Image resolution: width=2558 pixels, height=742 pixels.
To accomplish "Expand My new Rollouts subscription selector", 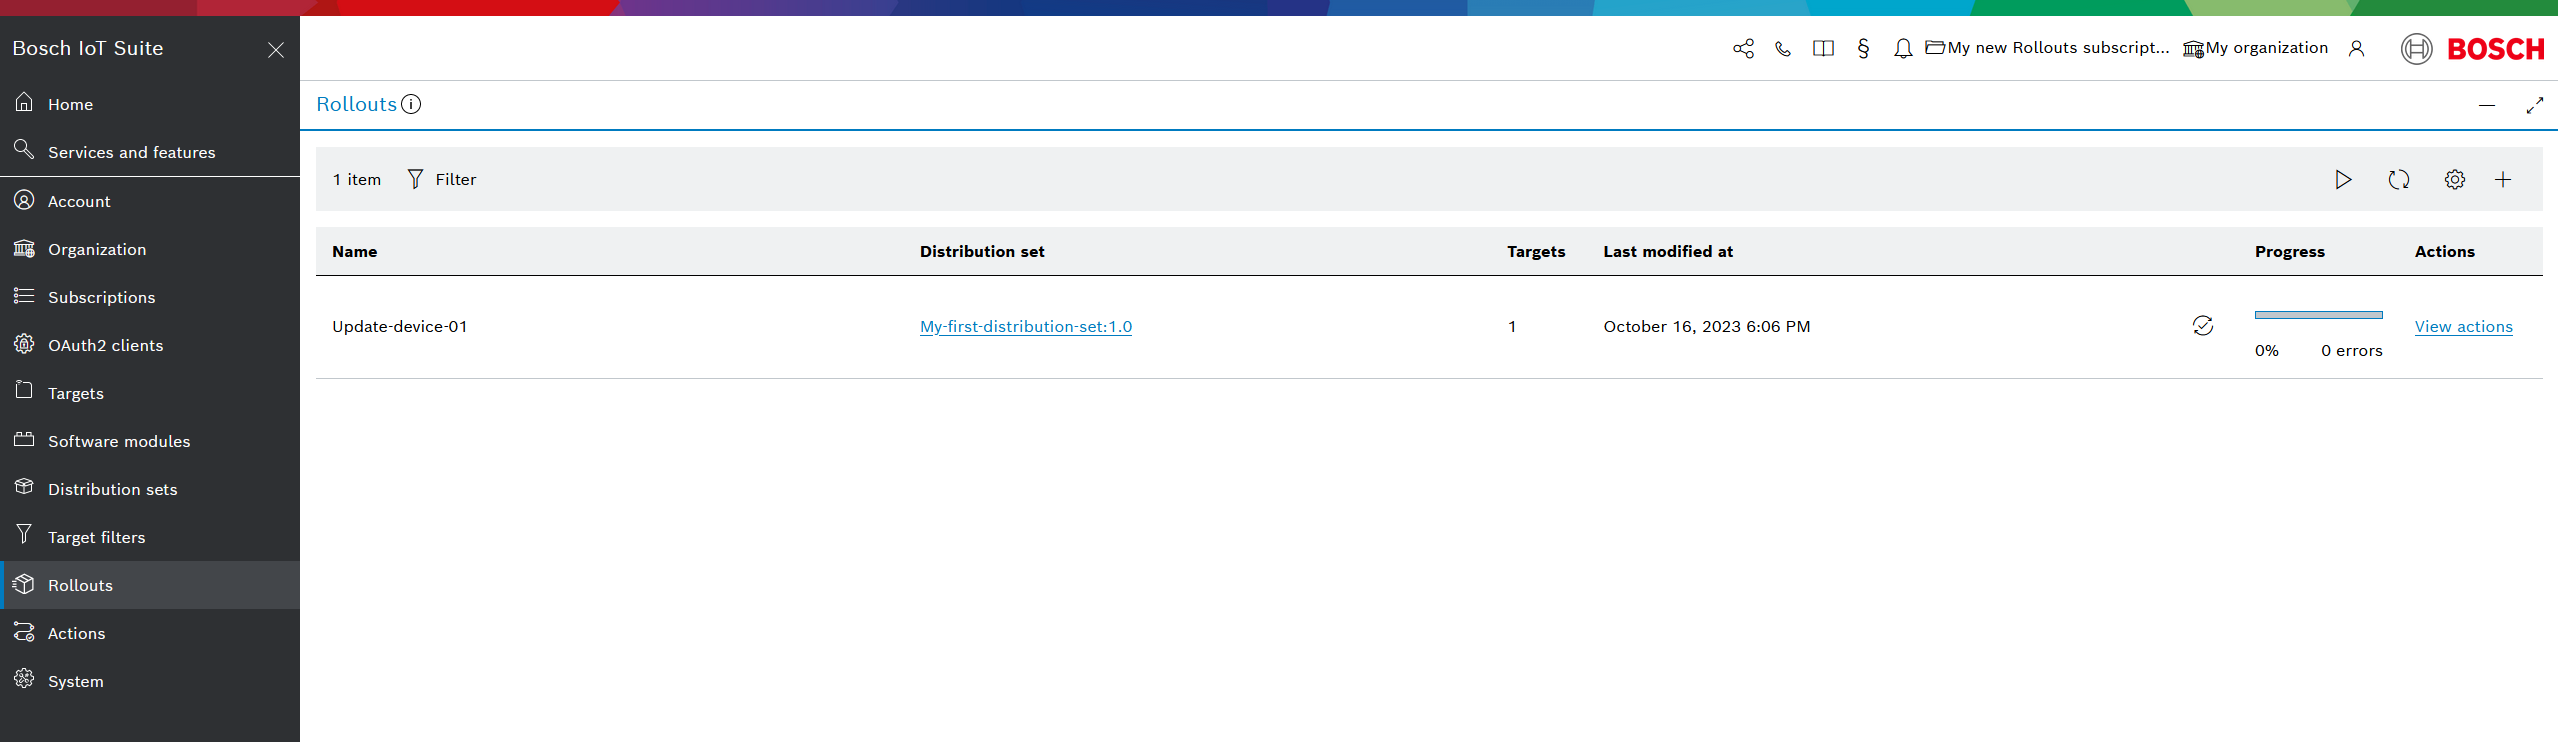I will [2047, 48].
